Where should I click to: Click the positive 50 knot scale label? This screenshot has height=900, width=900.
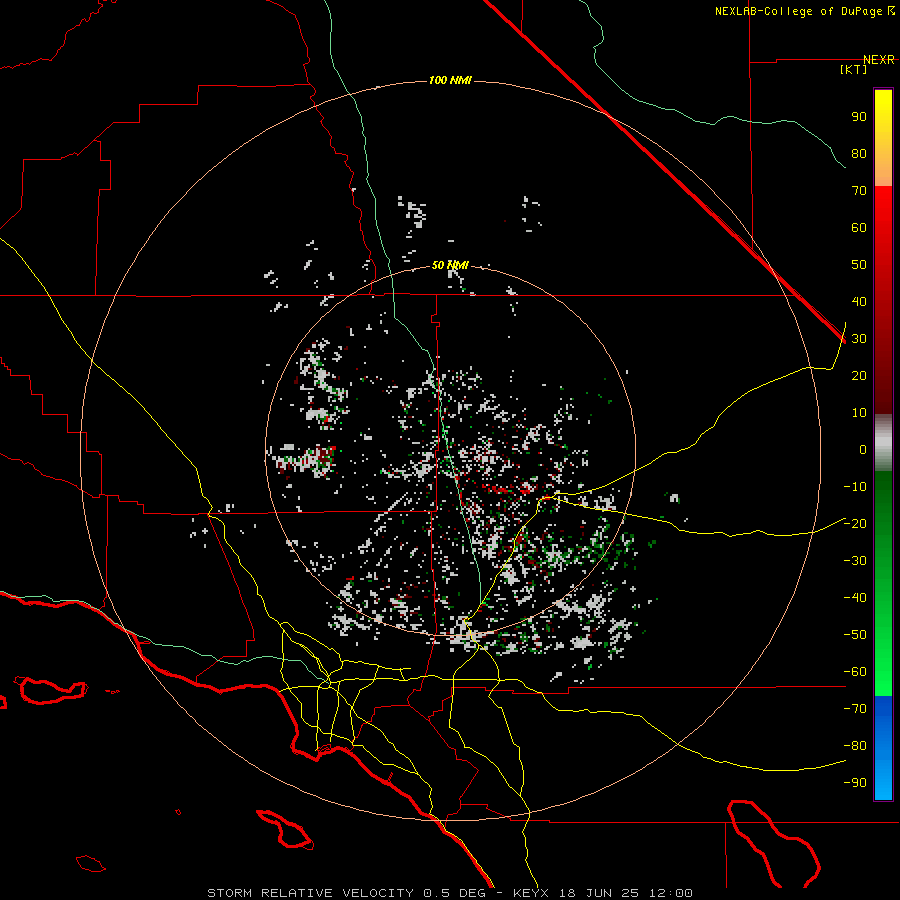click(859, 265)
